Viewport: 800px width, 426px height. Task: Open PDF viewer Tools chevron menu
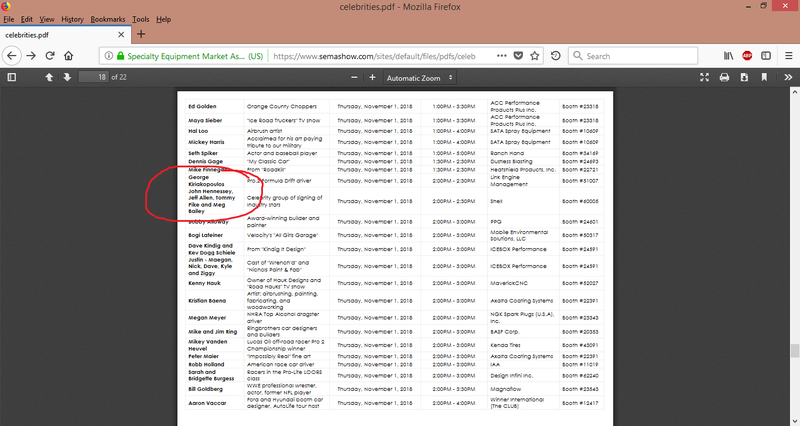[x=788, y=77]
